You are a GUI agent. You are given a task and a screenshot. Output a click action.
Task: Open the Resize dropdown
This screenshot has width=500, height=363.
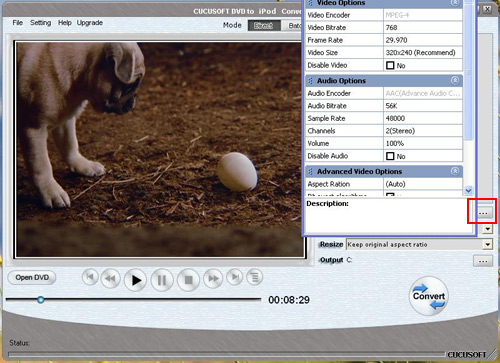pyautogui.click(x=488, y=245)
